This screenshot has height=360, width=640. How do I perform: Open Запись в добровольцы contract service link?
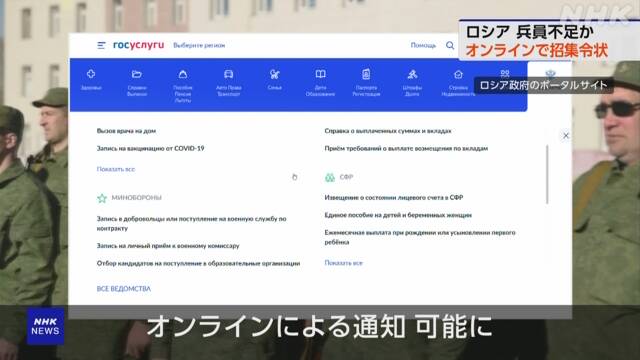click(191, 224)
